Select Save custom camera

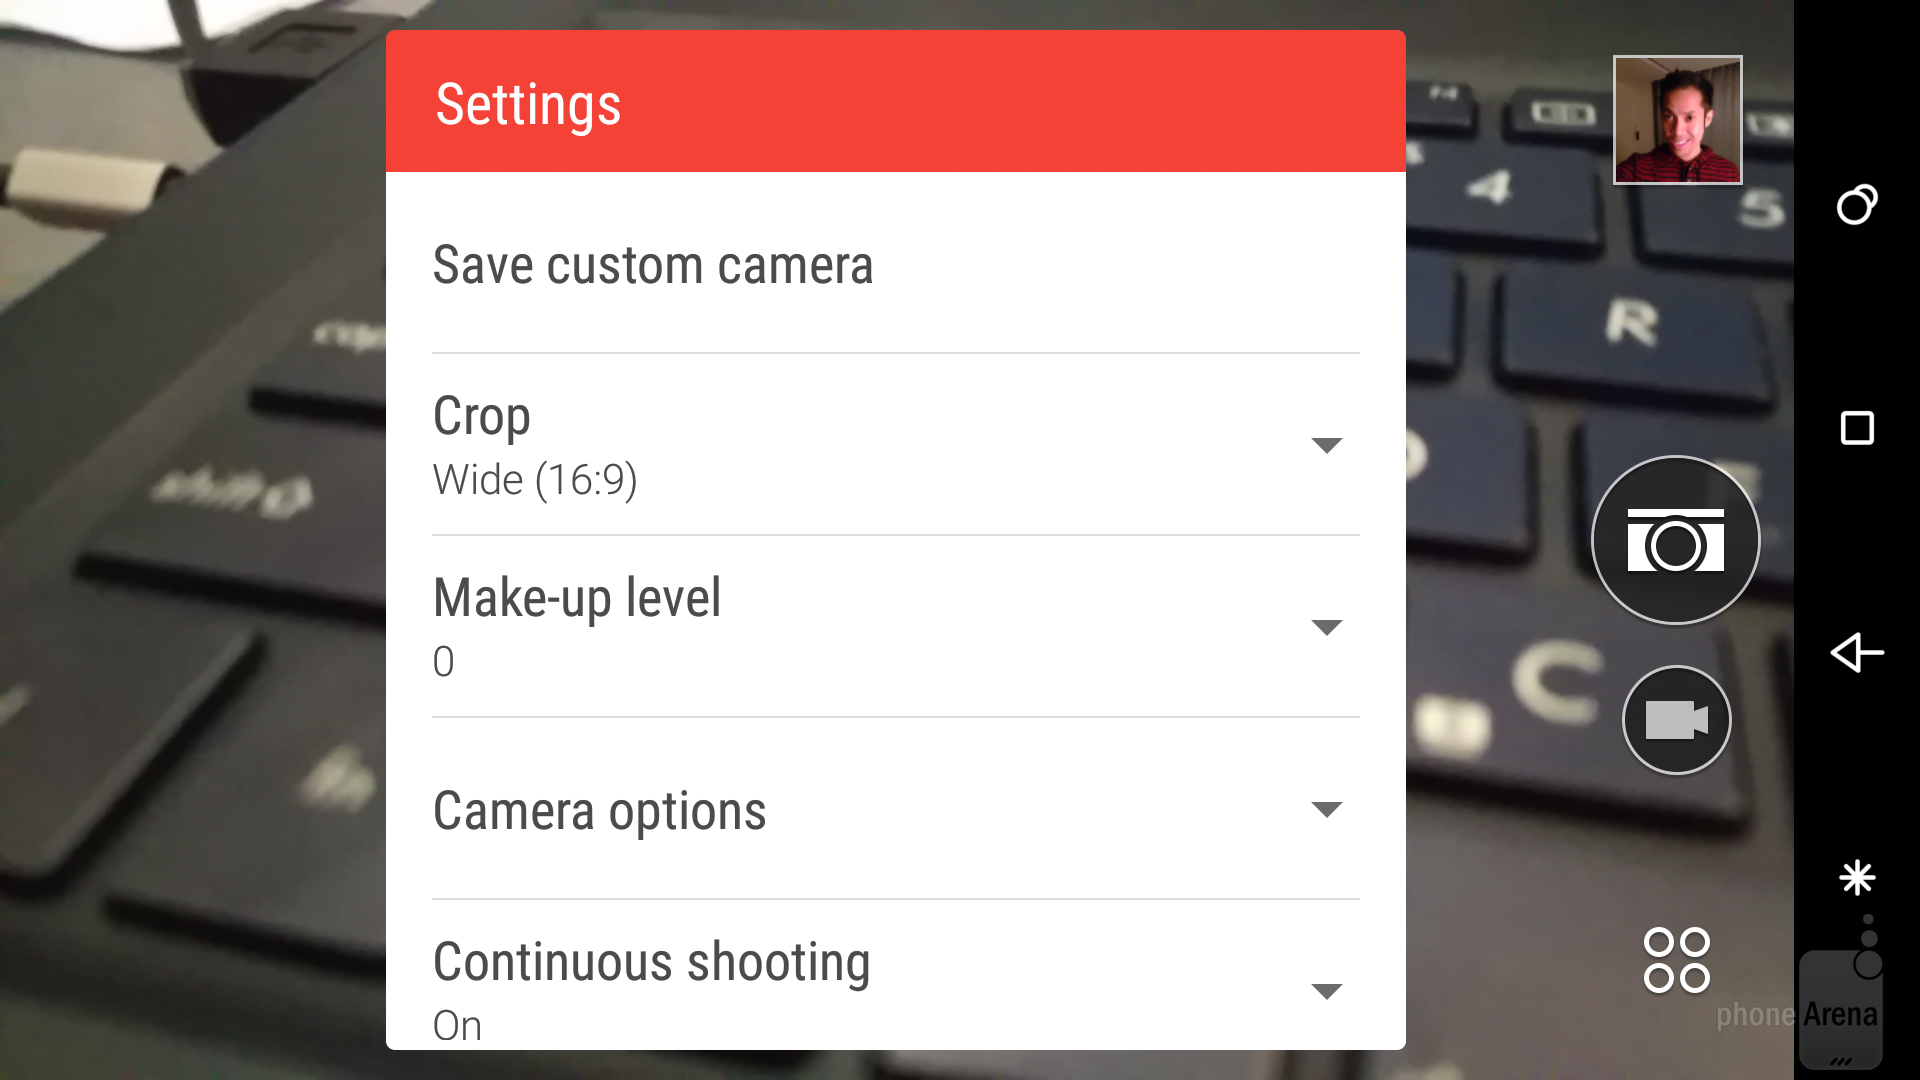pyautogui.click(x=895, y=264)
